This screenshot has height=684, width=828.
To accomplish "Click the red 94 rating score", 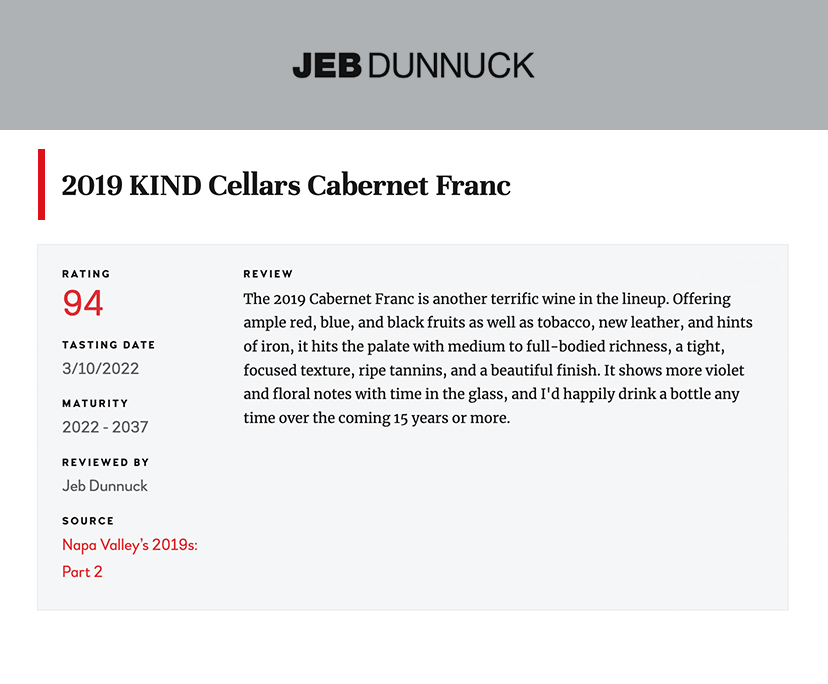I will click(83, 303).
